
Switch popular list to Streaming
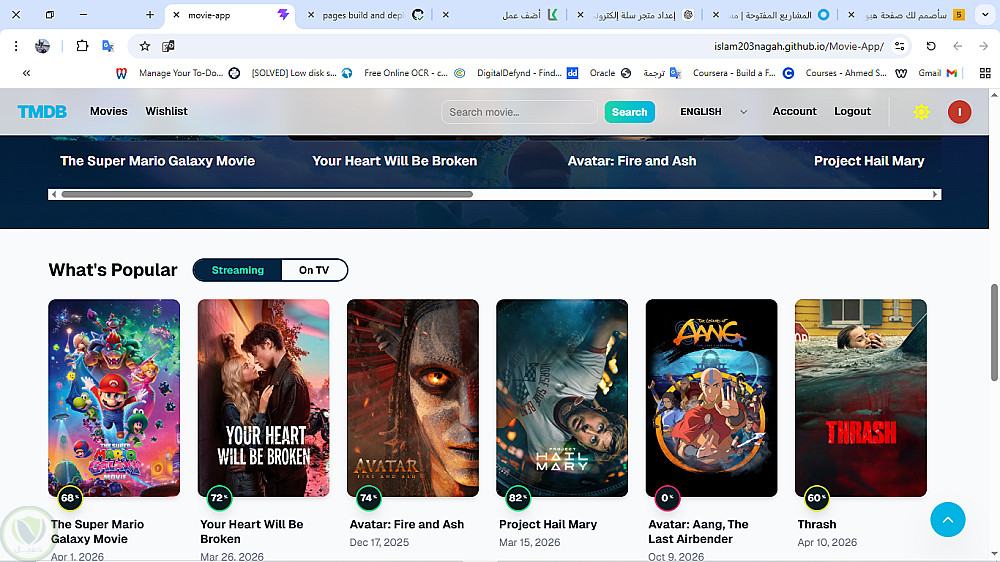click(237, 270)
